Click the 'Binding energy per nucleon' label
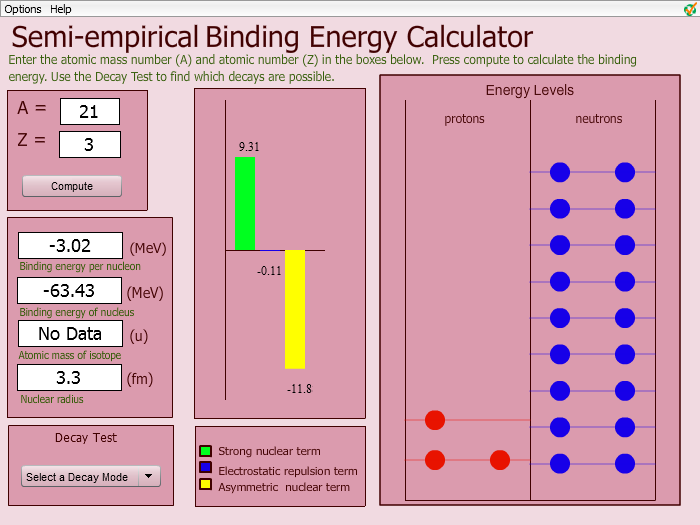 pyautogui.click(x=80, y=266)
